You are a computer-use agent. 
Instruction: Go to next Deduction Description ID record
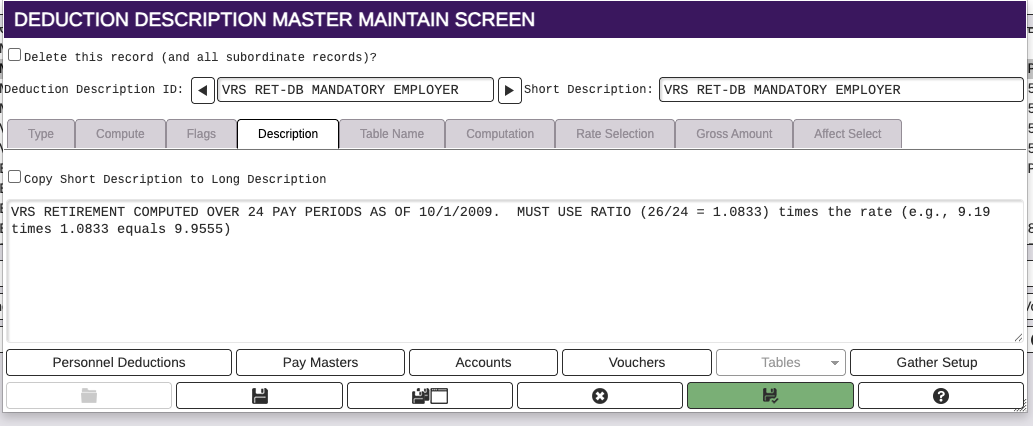pos(509,90)
